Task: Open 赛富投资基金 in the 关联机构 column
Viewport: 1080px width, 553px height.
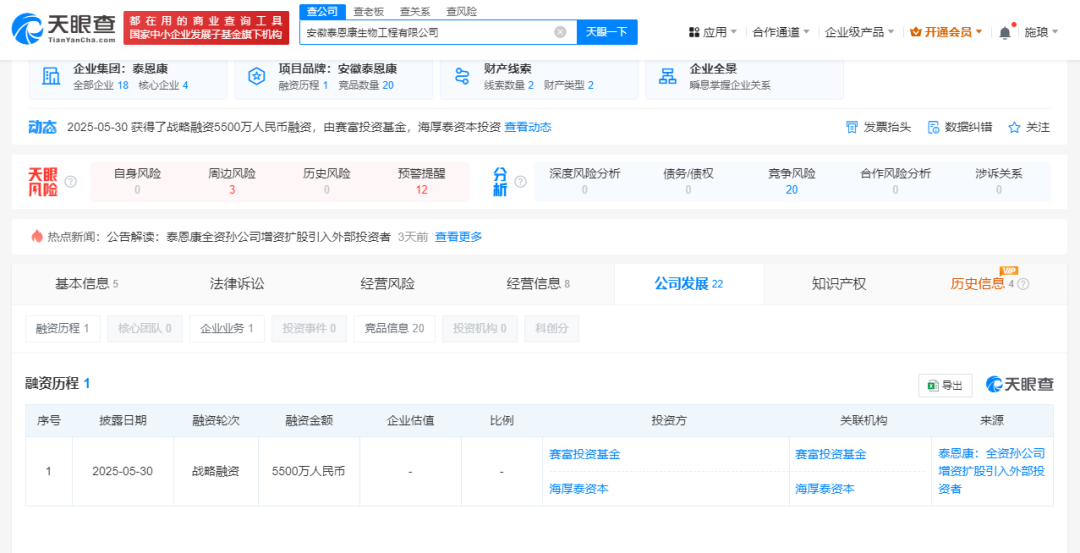Action: click(x=831, y=455)
